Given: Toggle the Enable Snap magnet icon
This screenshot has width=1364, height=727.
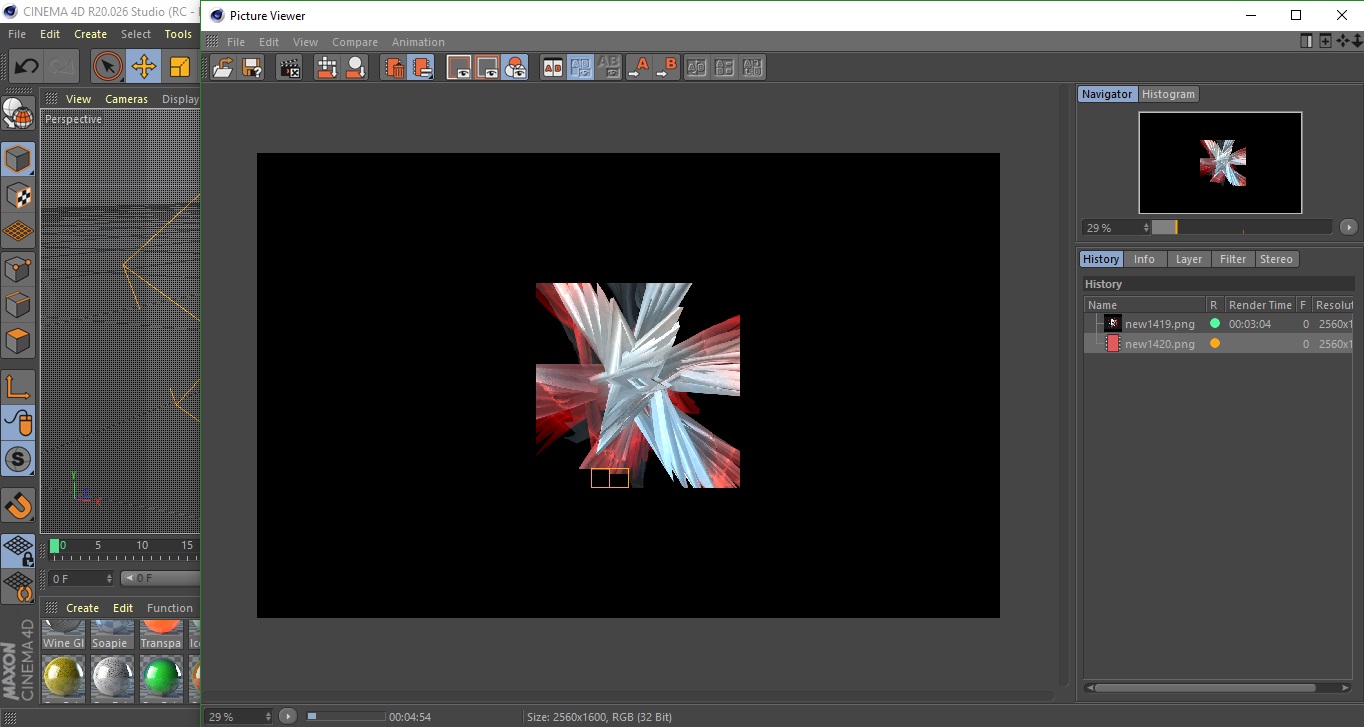Looking at the screenshot, I should point(18,505).
